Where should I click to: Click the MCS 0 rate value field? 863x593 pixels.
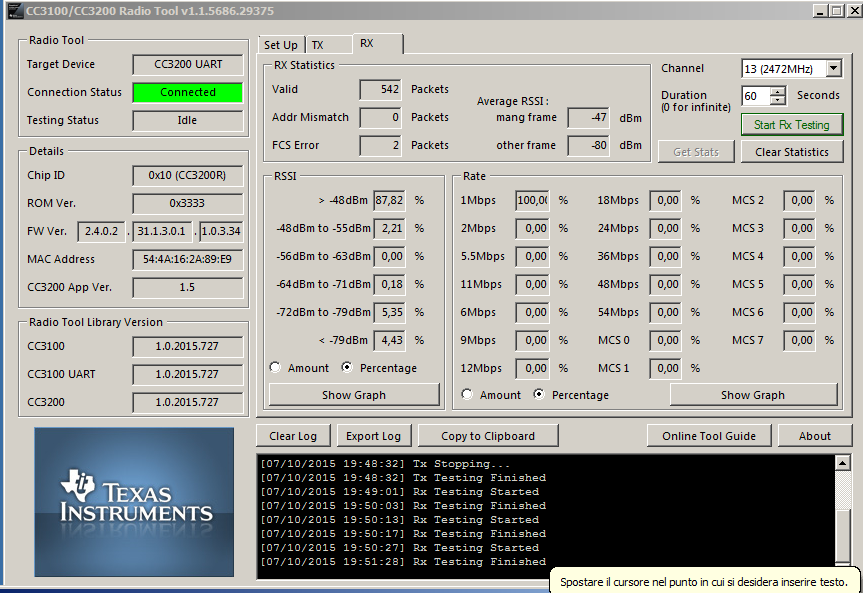(x=666, y=340)
